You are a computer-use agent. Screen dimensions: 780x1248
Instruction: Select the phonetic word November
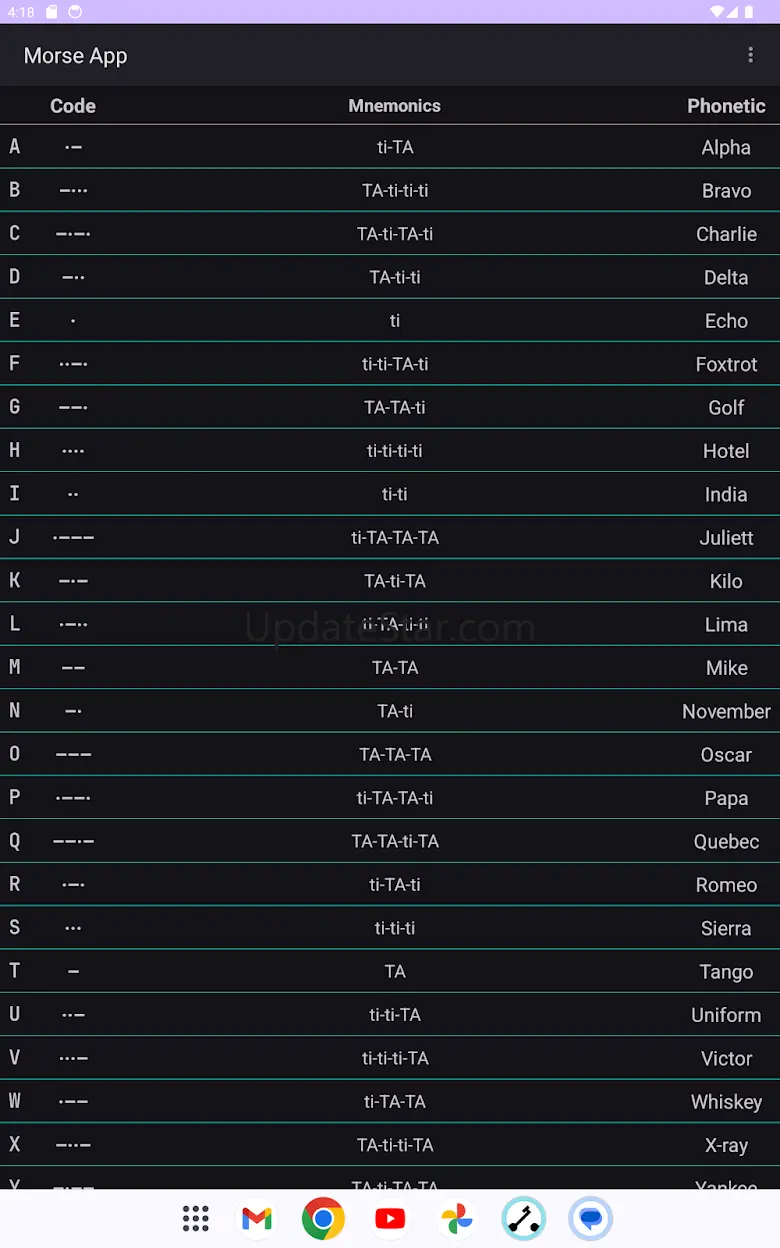[726, 711]
